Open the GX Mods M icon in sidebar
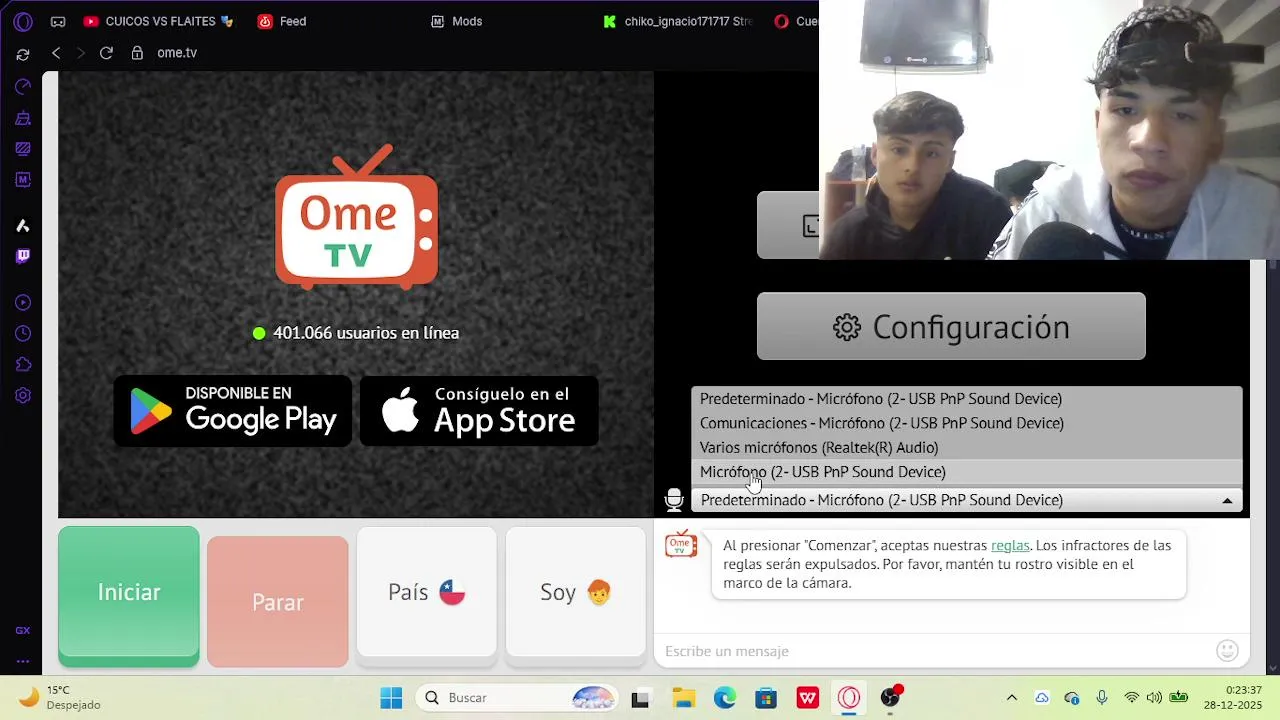Viewport: 1280px width, 720px height. click(23, 180)
